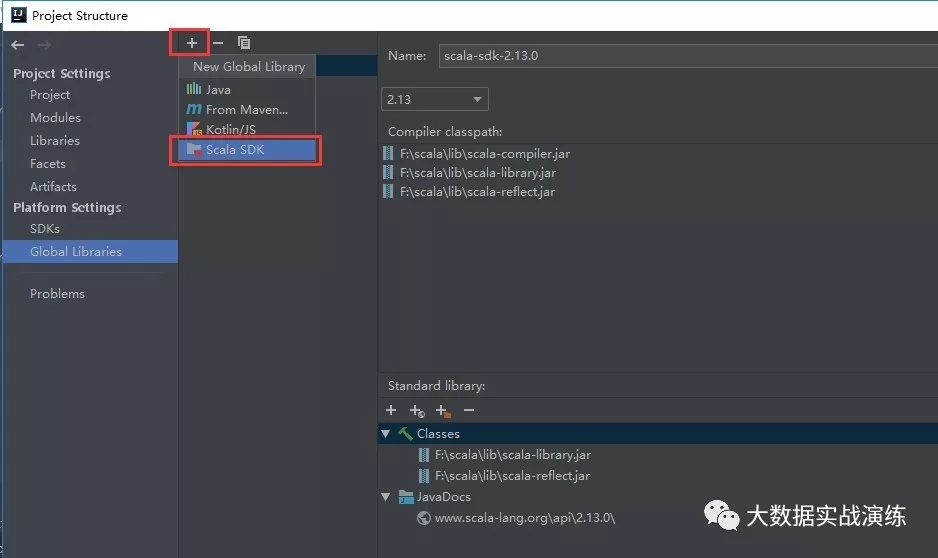Choose From Maven... library option

247,109
